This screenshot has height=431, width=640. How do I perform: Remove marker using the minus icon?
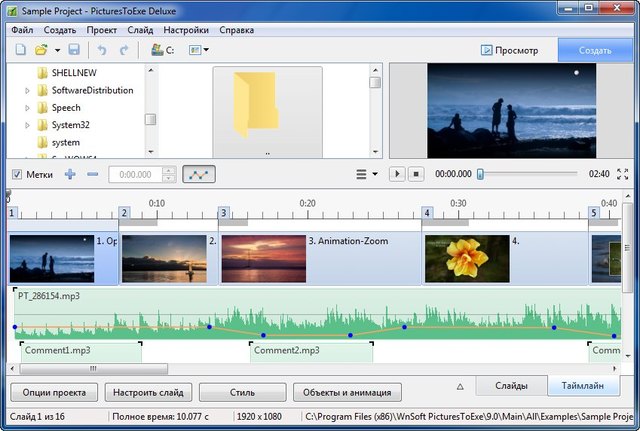pos(93,174)
